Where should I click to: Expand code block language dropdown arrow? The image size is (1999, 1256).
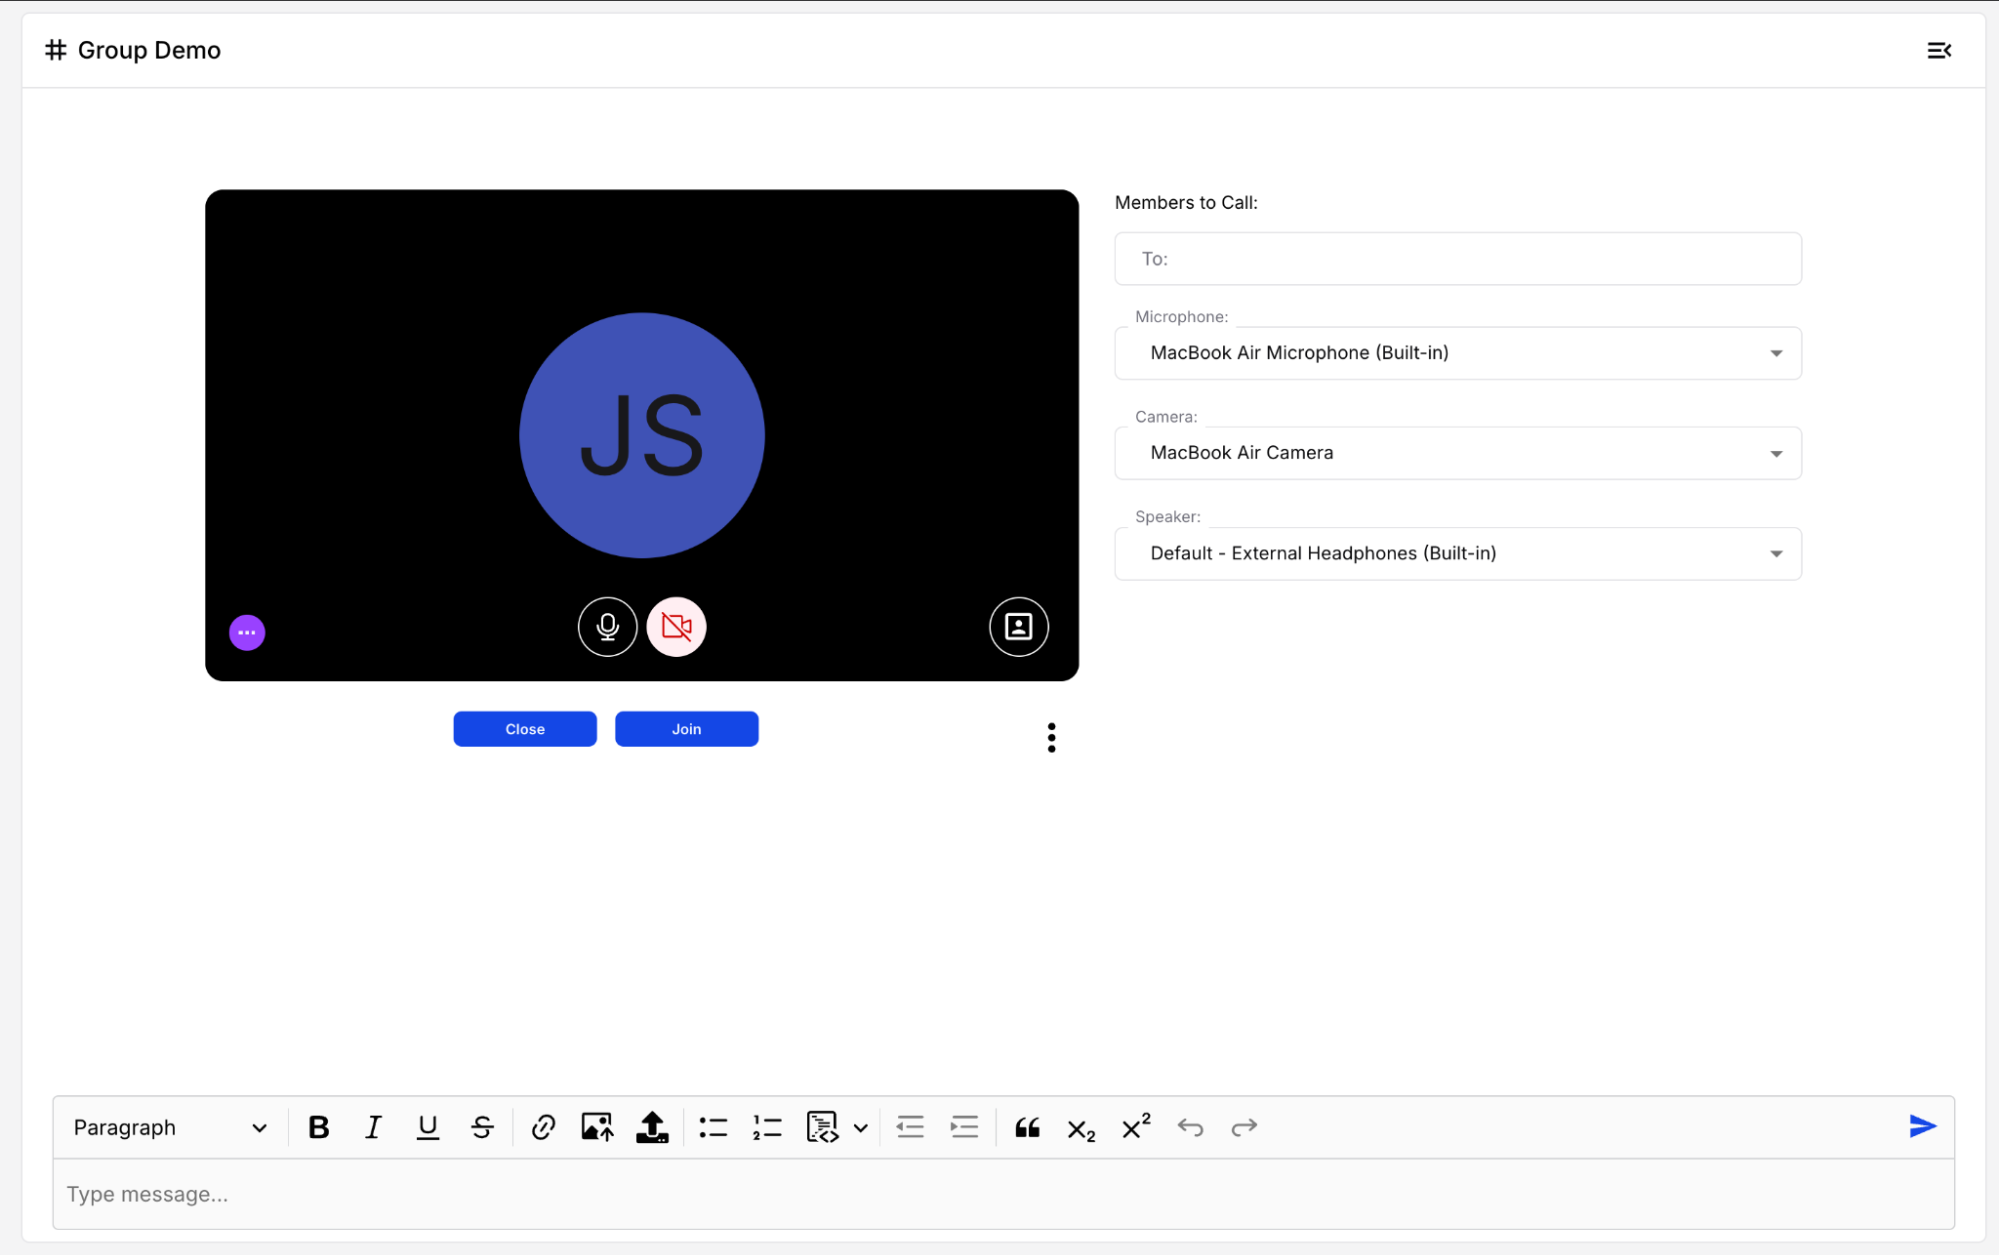click(x=861, y=1128)
